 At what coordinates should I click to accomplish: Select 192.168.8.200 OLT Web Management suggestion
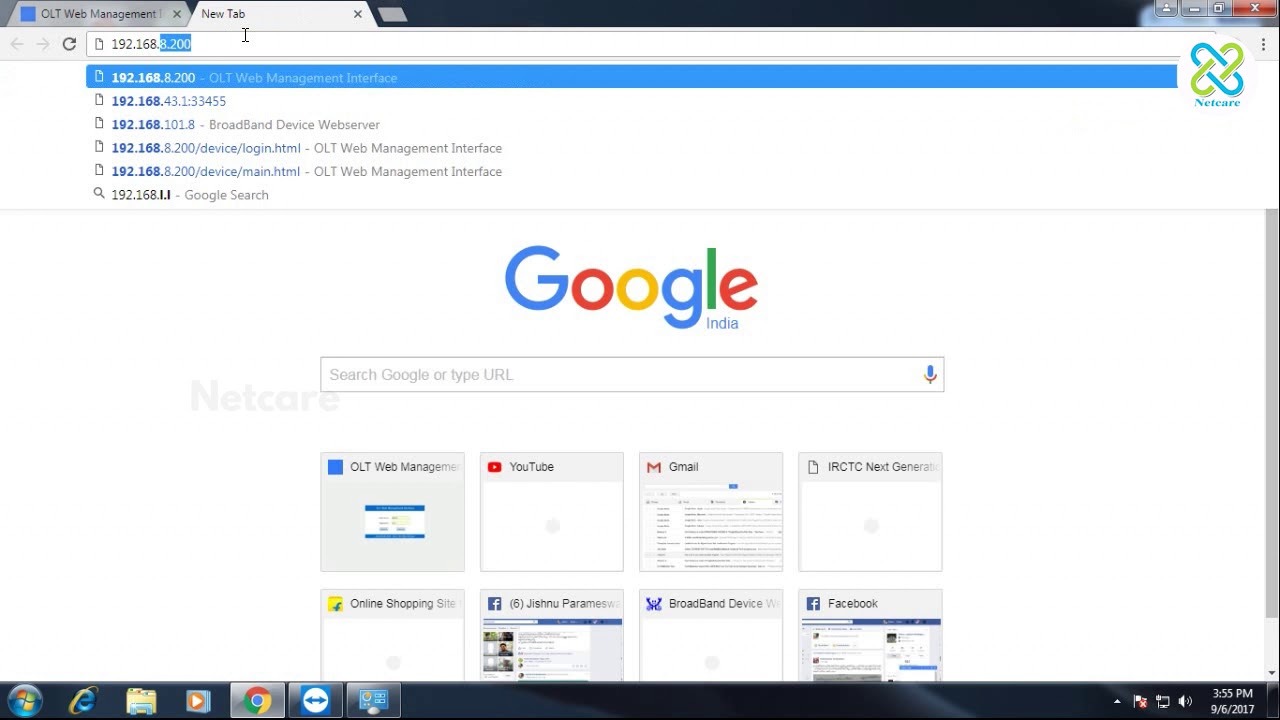(254, 78)
